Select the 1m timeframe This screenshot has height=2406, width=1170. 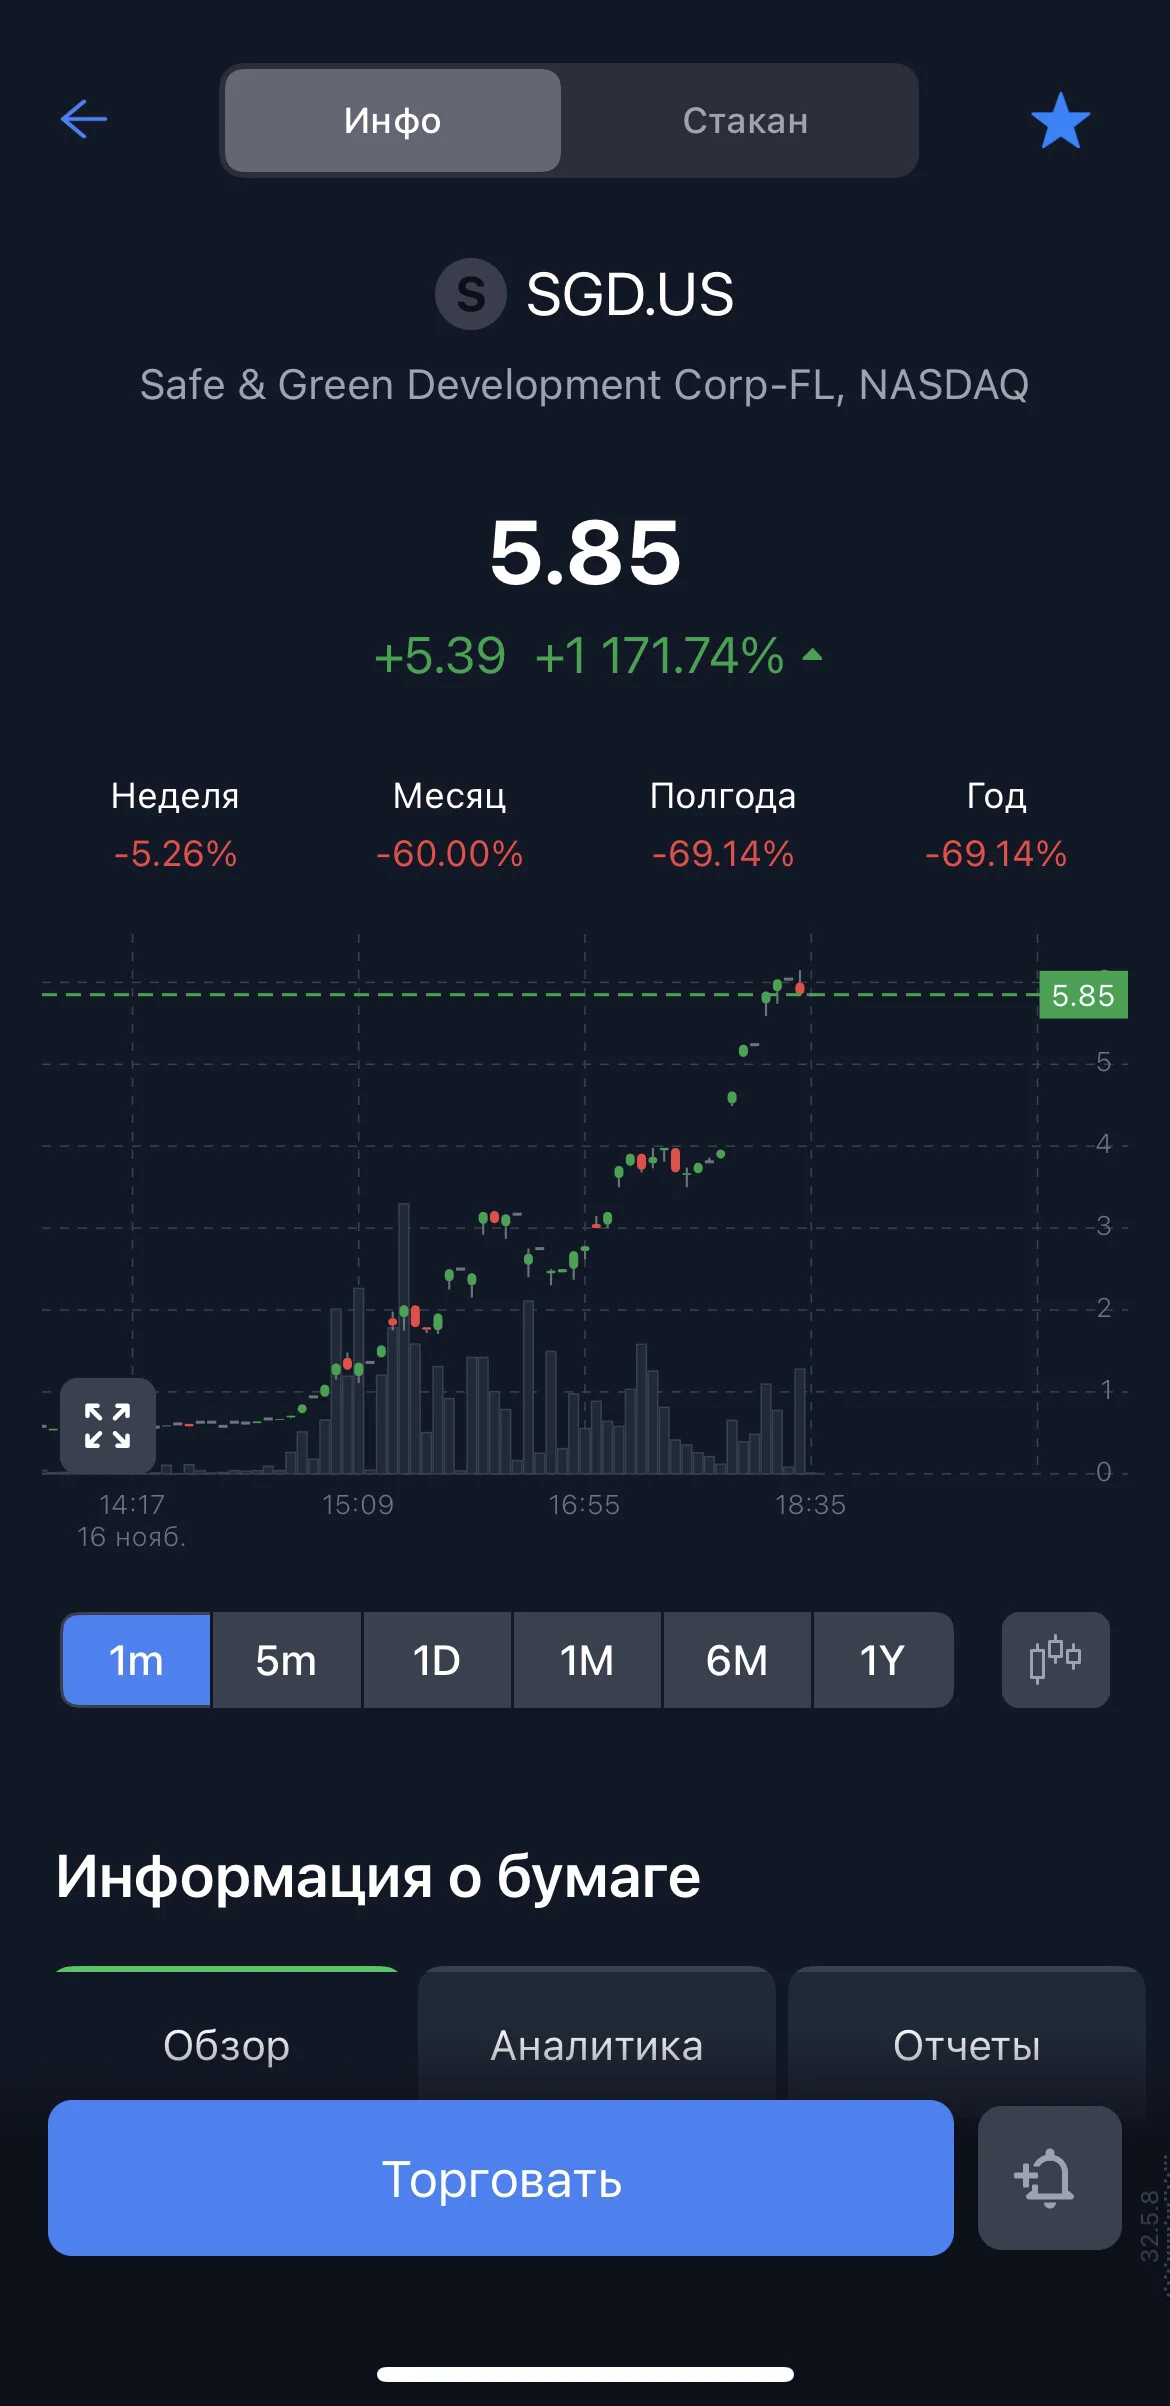click(136, 1660)
